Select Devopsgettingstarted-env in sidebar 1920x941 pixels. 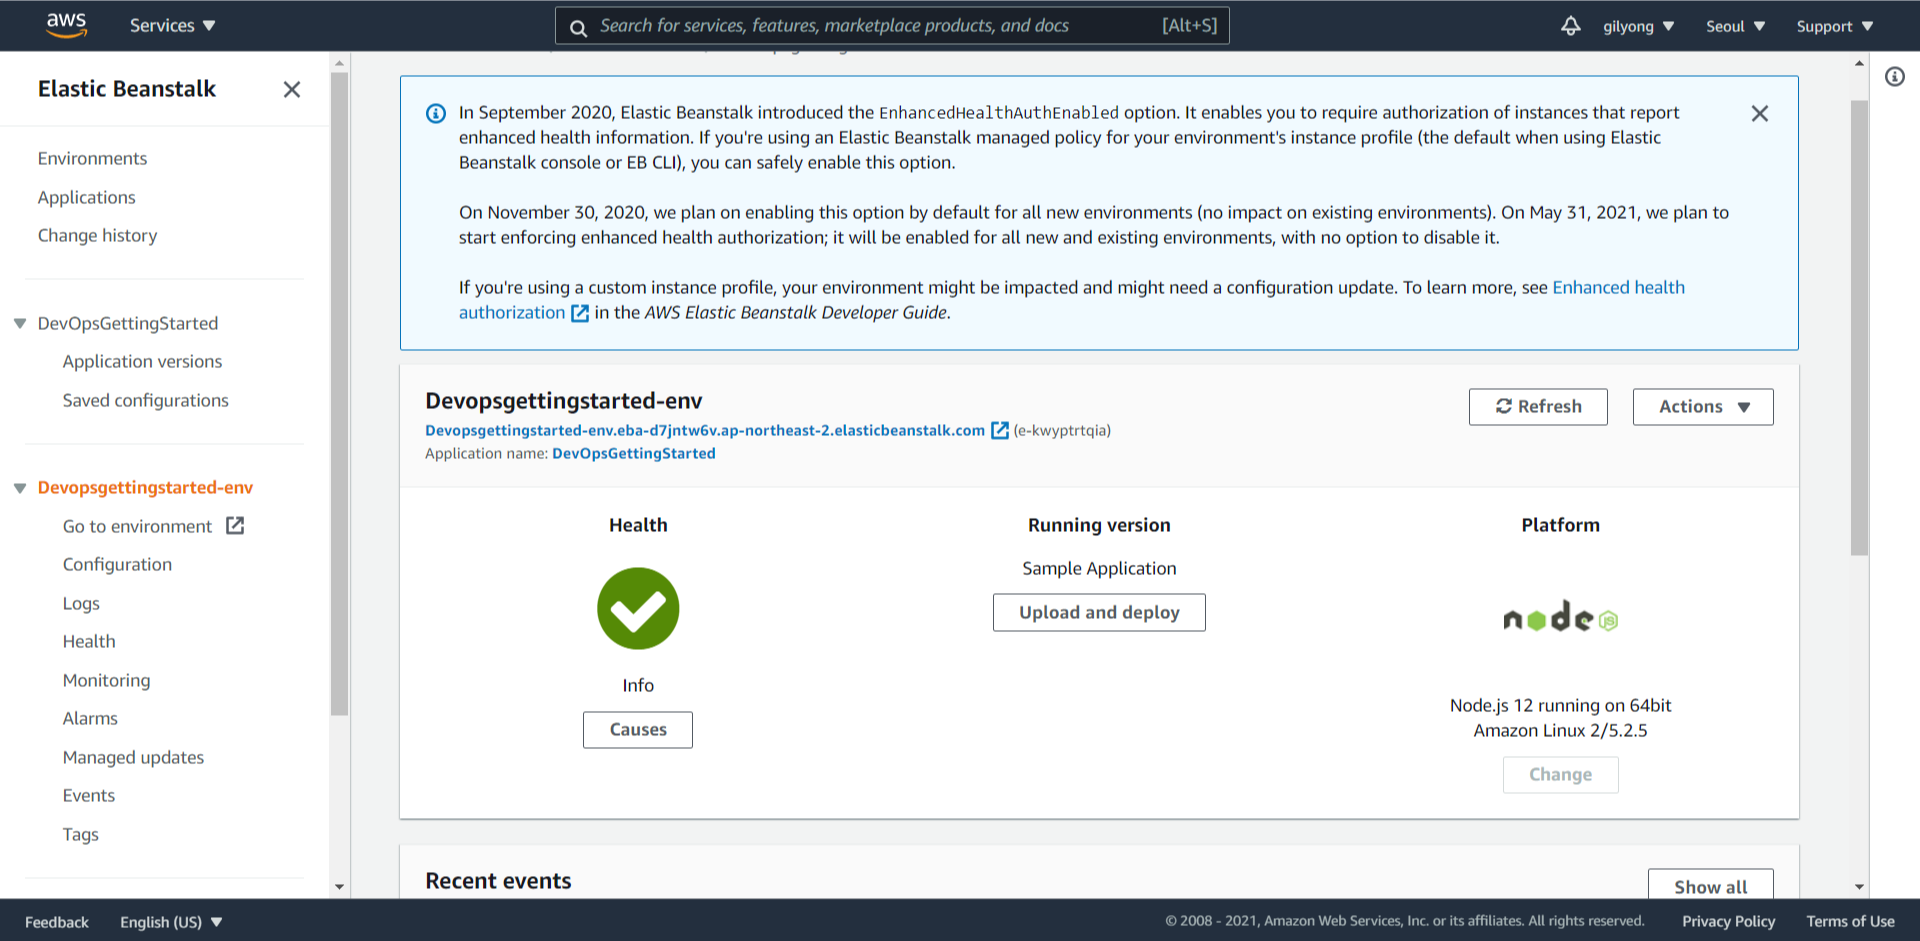point(145,487)
